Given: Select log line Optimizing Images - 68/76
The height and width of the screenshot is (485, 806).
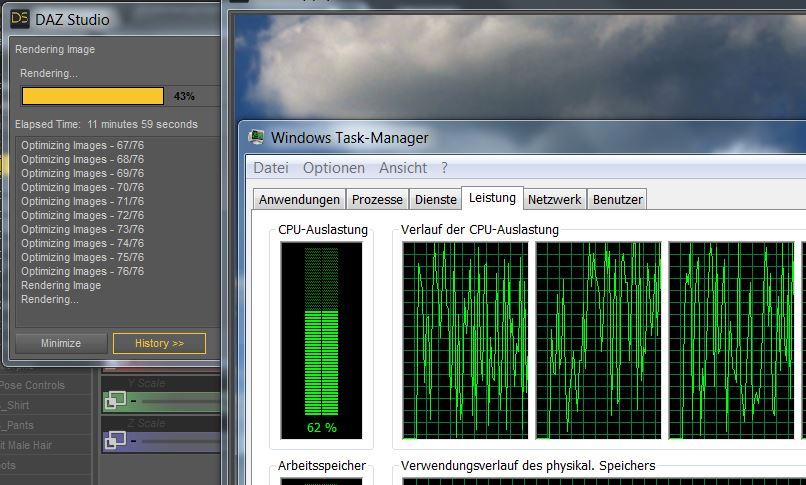Looking at the screenshot, I should 82,159.
